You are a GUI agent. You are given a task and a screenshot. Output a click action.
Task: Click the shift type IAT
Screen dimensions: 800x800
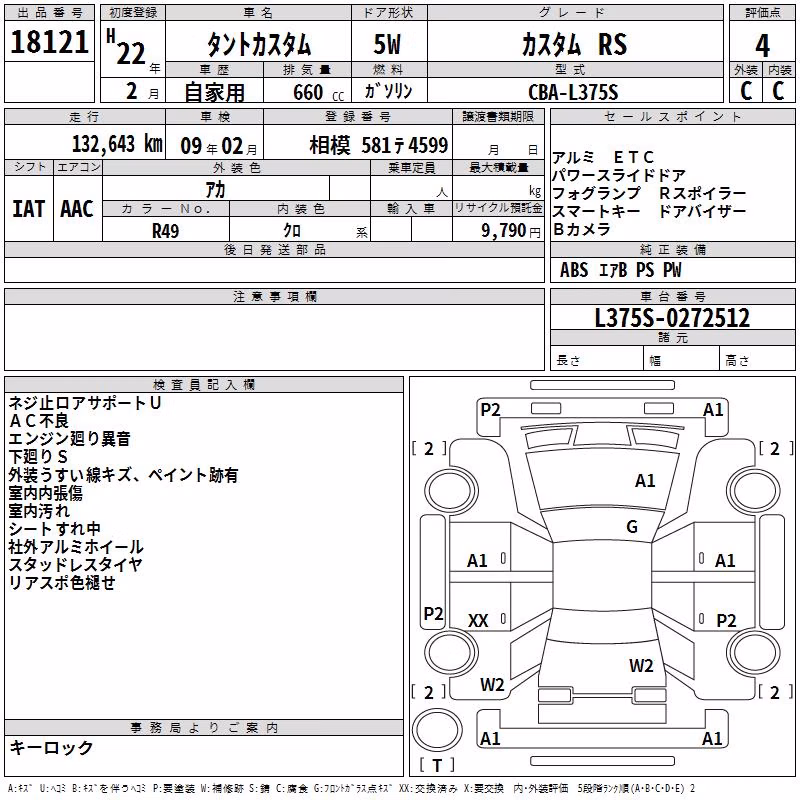click(29, 209)
